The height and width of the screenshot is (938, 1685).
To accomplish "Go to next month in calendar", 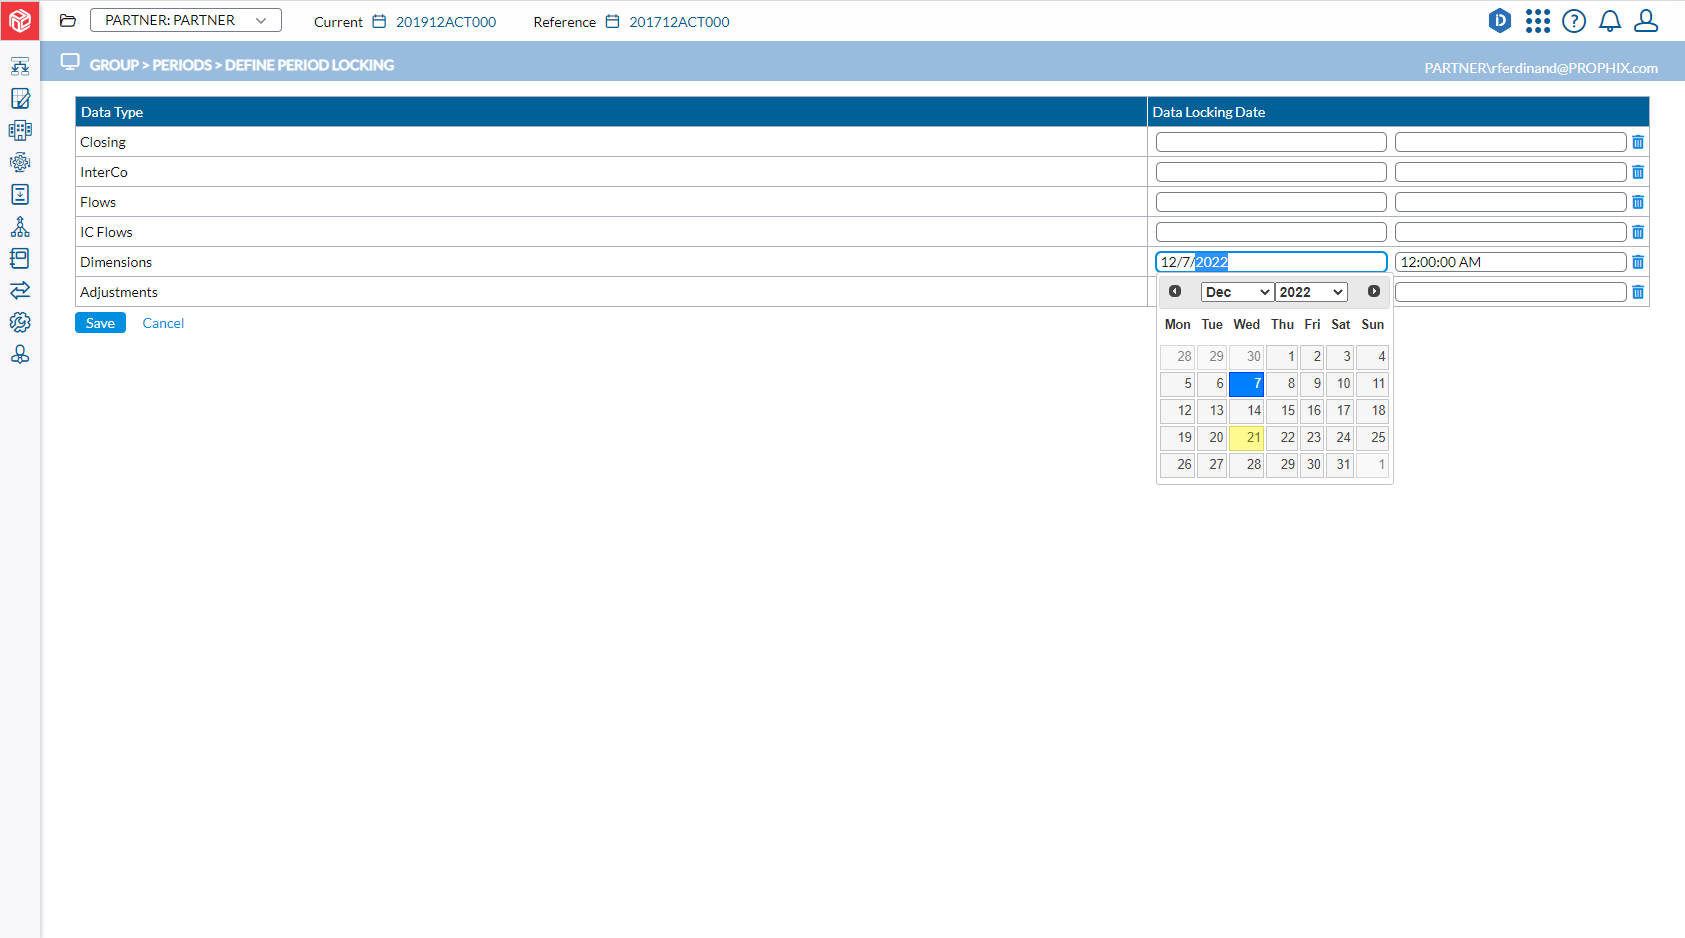I will [x=1373, y=291].
